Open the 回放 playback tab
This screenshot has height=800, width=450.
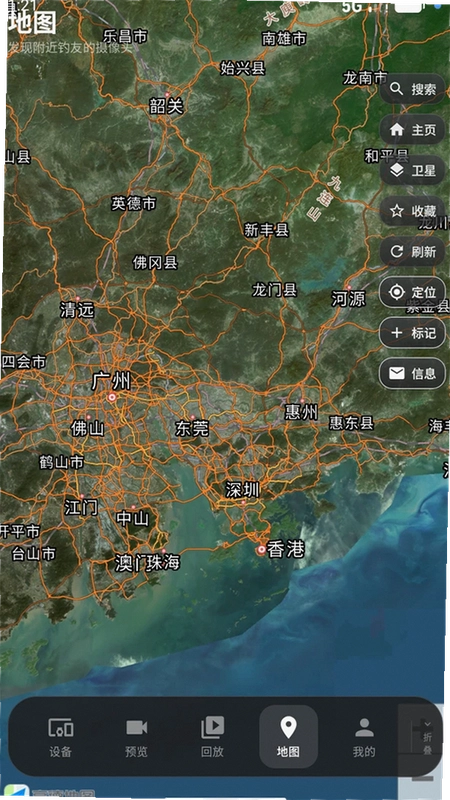pyautogui.click(x=212, y=737)
